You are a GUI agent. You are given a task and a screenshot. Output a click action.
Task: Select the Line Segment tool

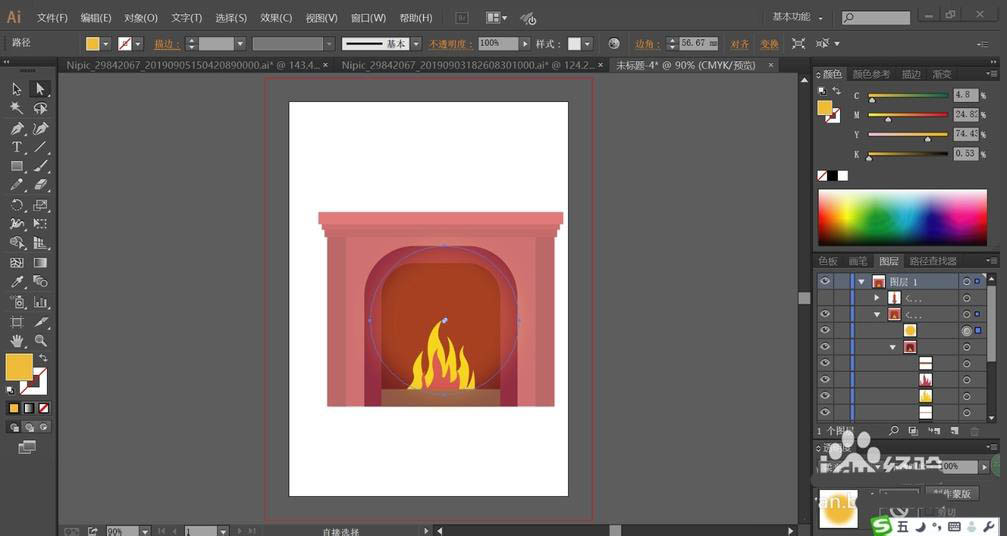[x=40, y=147]
